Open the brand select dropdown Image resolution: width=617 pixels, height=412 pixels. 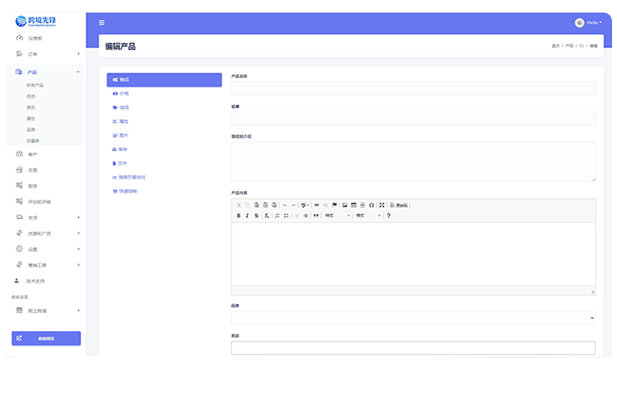coord(413,318)
